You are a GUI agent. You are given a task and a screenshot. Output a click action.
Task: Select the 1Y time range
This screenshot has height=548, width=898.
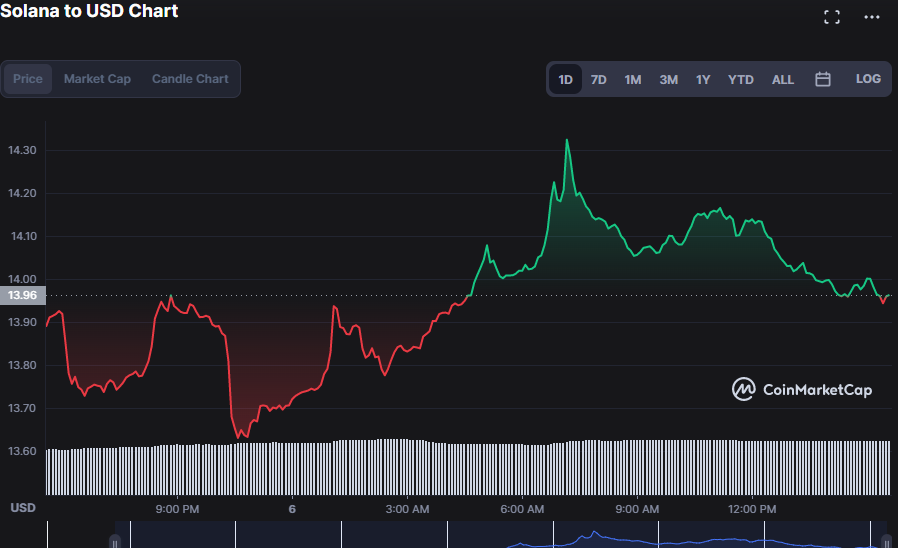pyautogui.click(x=703, y=80)
